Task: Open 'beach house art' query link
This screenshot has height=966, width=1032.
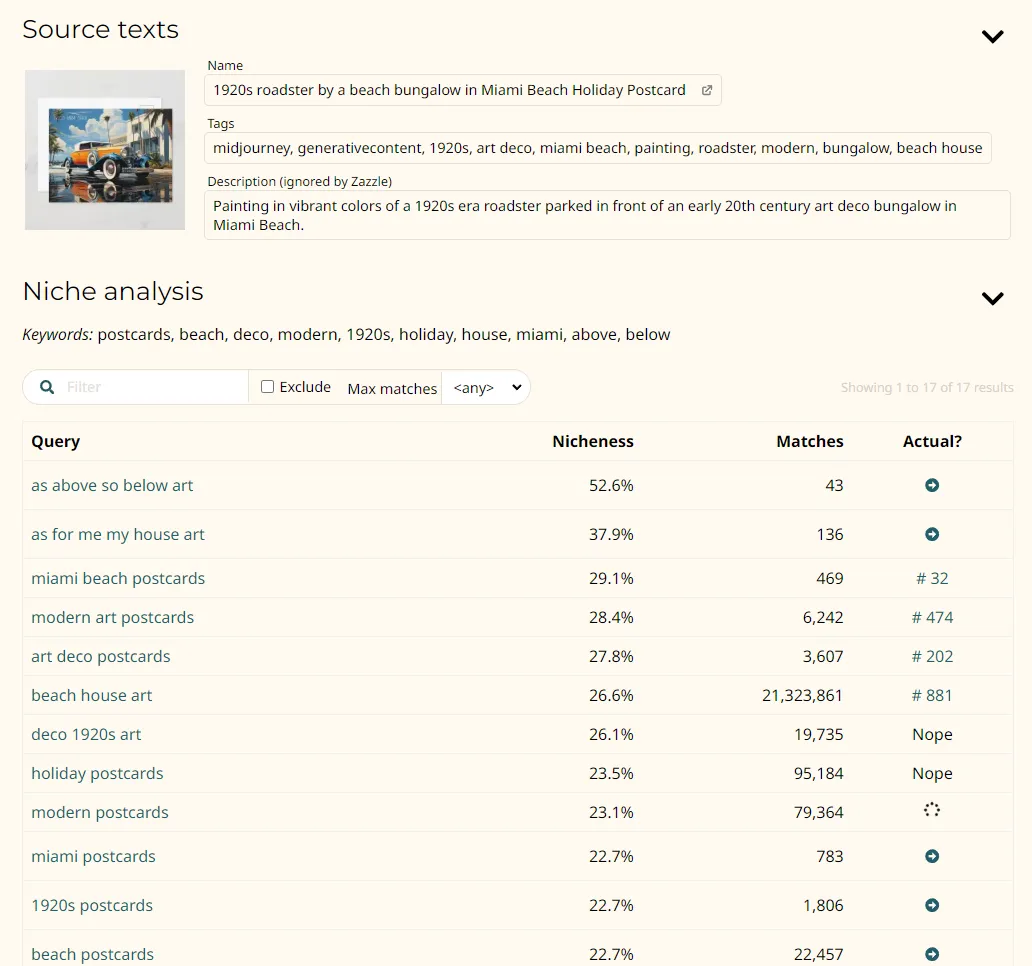Action: point(91,696)
